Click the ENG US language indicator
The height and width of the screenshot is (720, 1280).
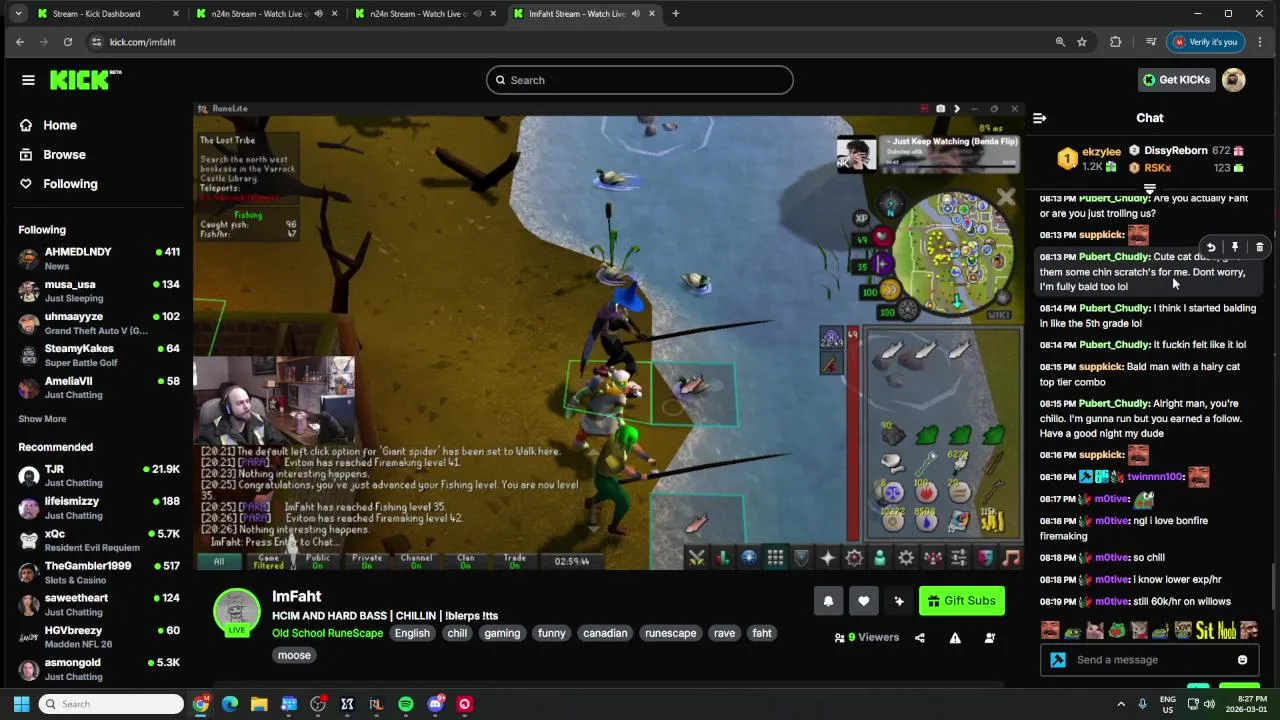point(1168,704)
